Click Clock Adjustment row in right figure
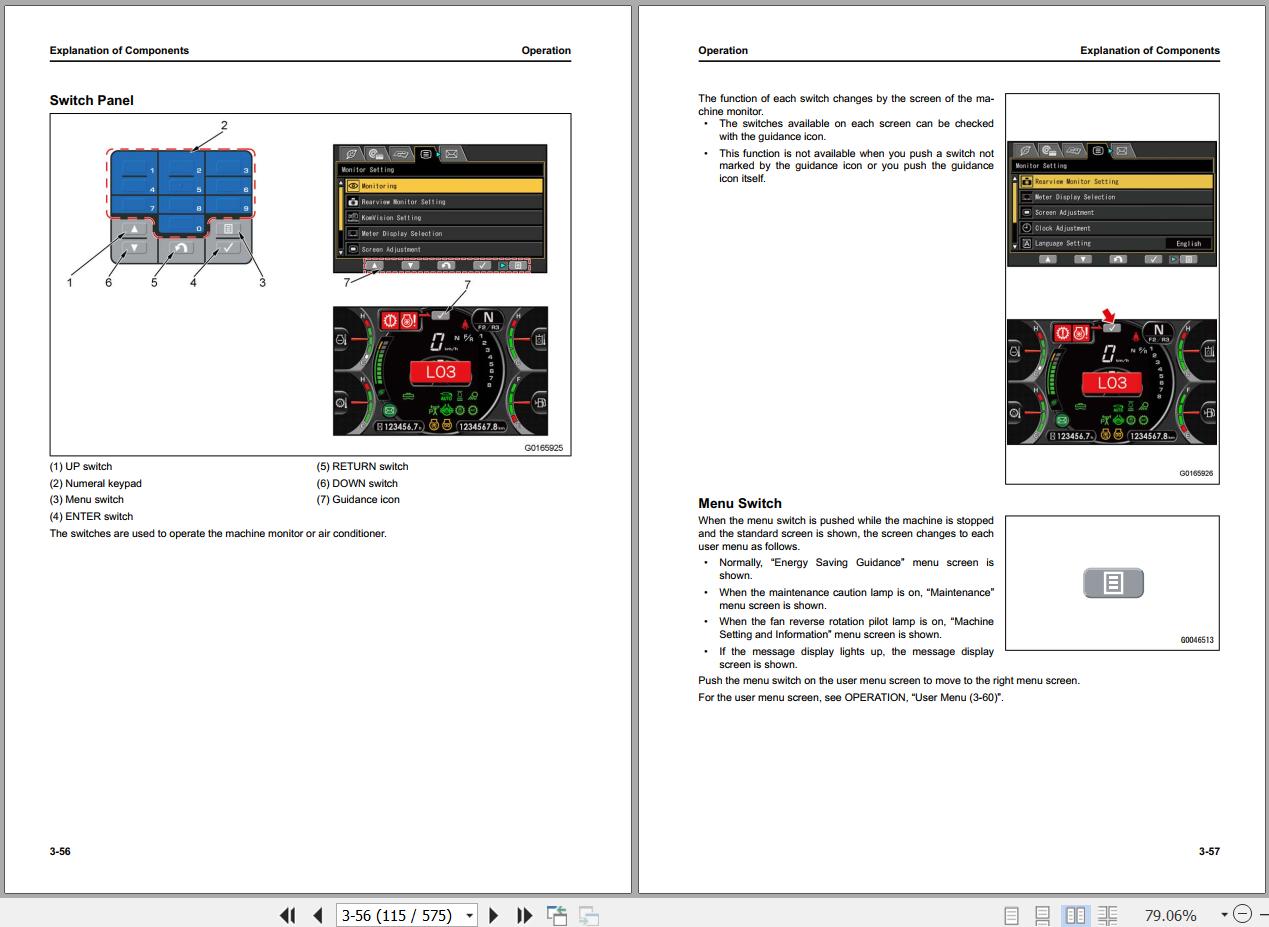 1115,228
